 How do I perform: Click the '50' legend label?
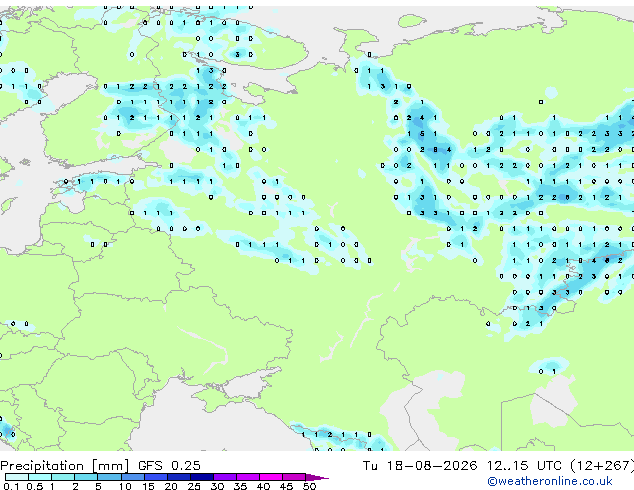310,486
